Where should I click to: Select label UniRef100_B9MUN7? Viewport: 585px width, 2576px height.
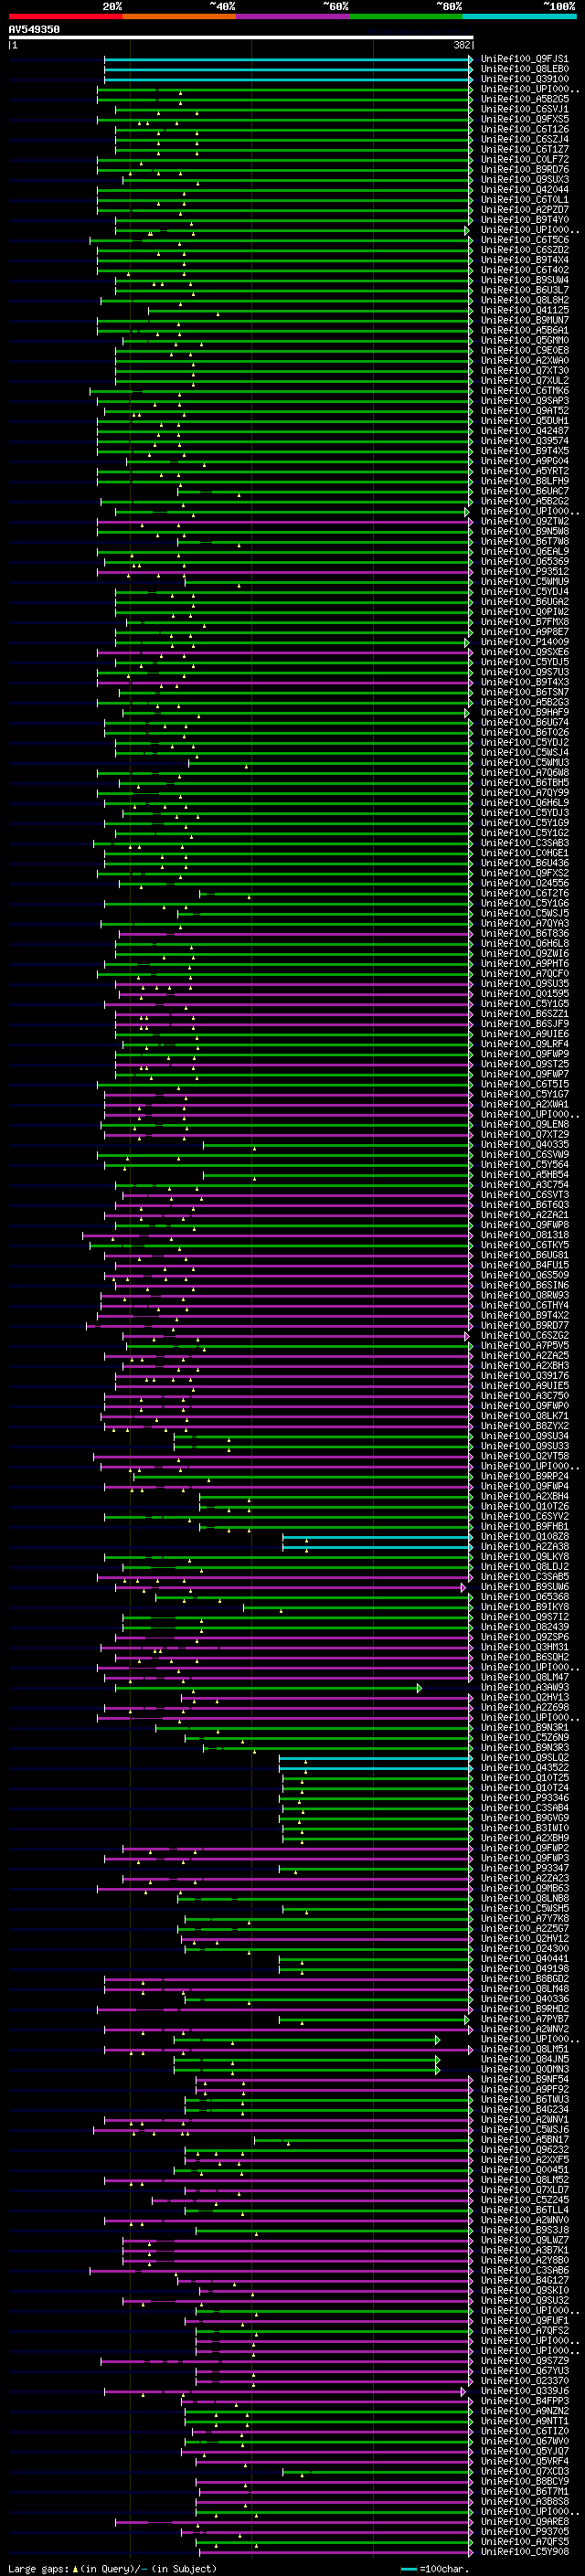tap(525, 320)
